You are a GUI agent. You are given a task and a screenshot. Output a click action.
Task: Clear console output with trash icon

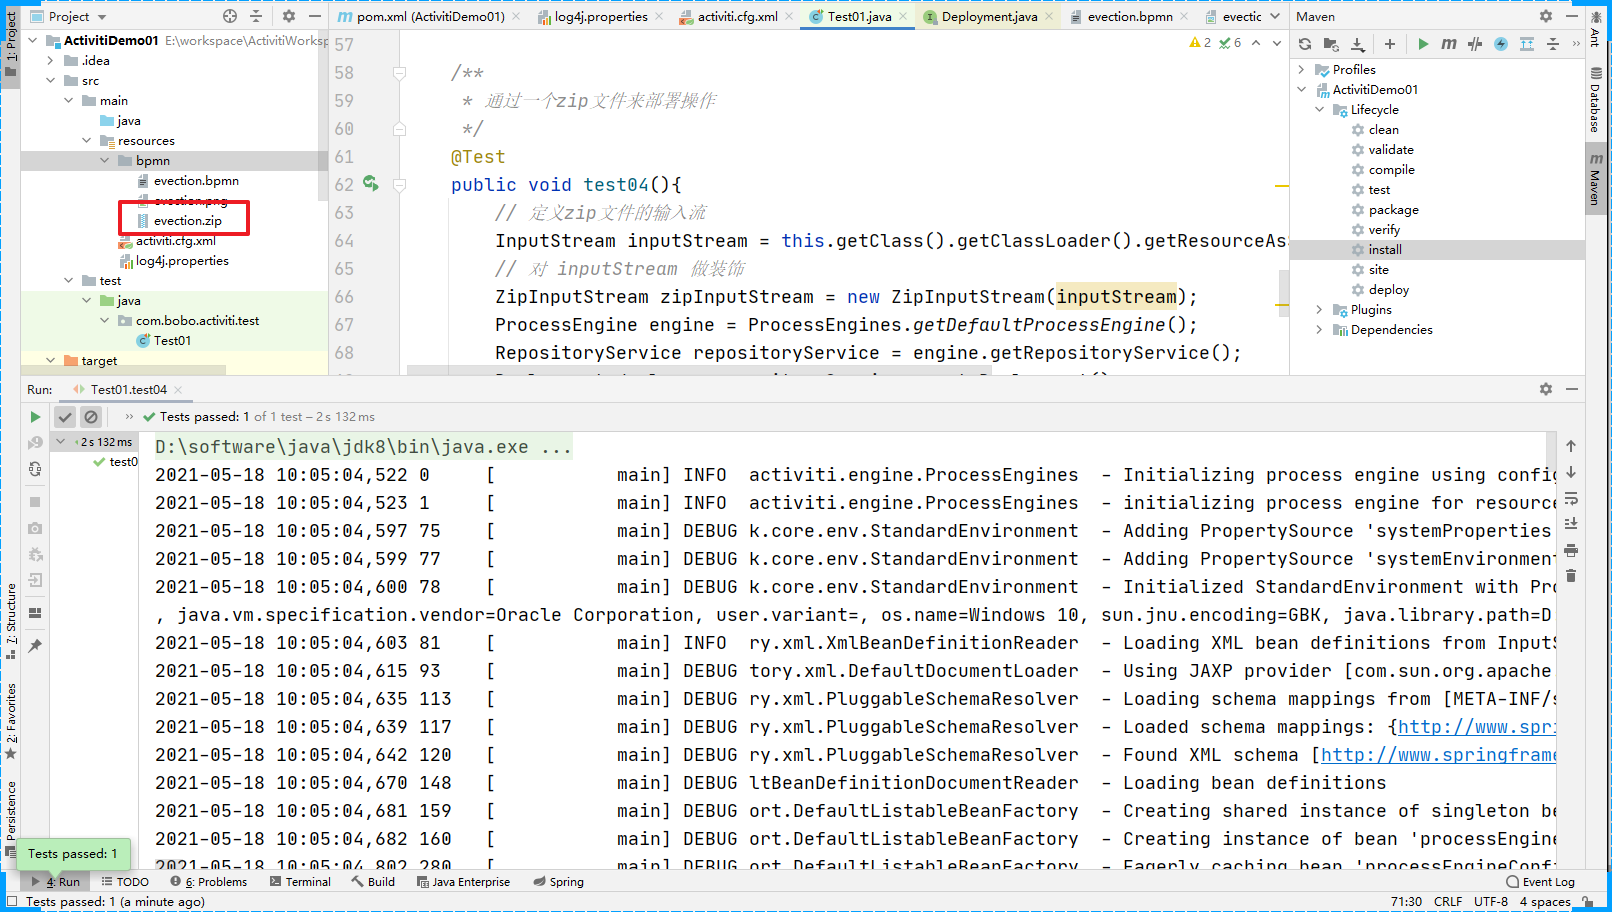[x=1571, y=576]
